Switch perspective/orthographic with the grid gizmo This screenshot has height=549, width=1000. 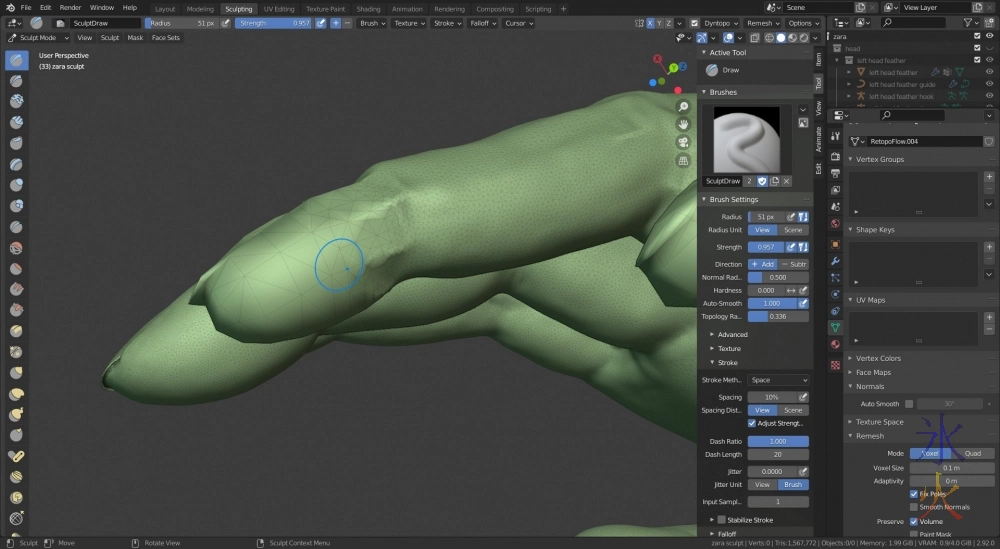tap(683, 160)
